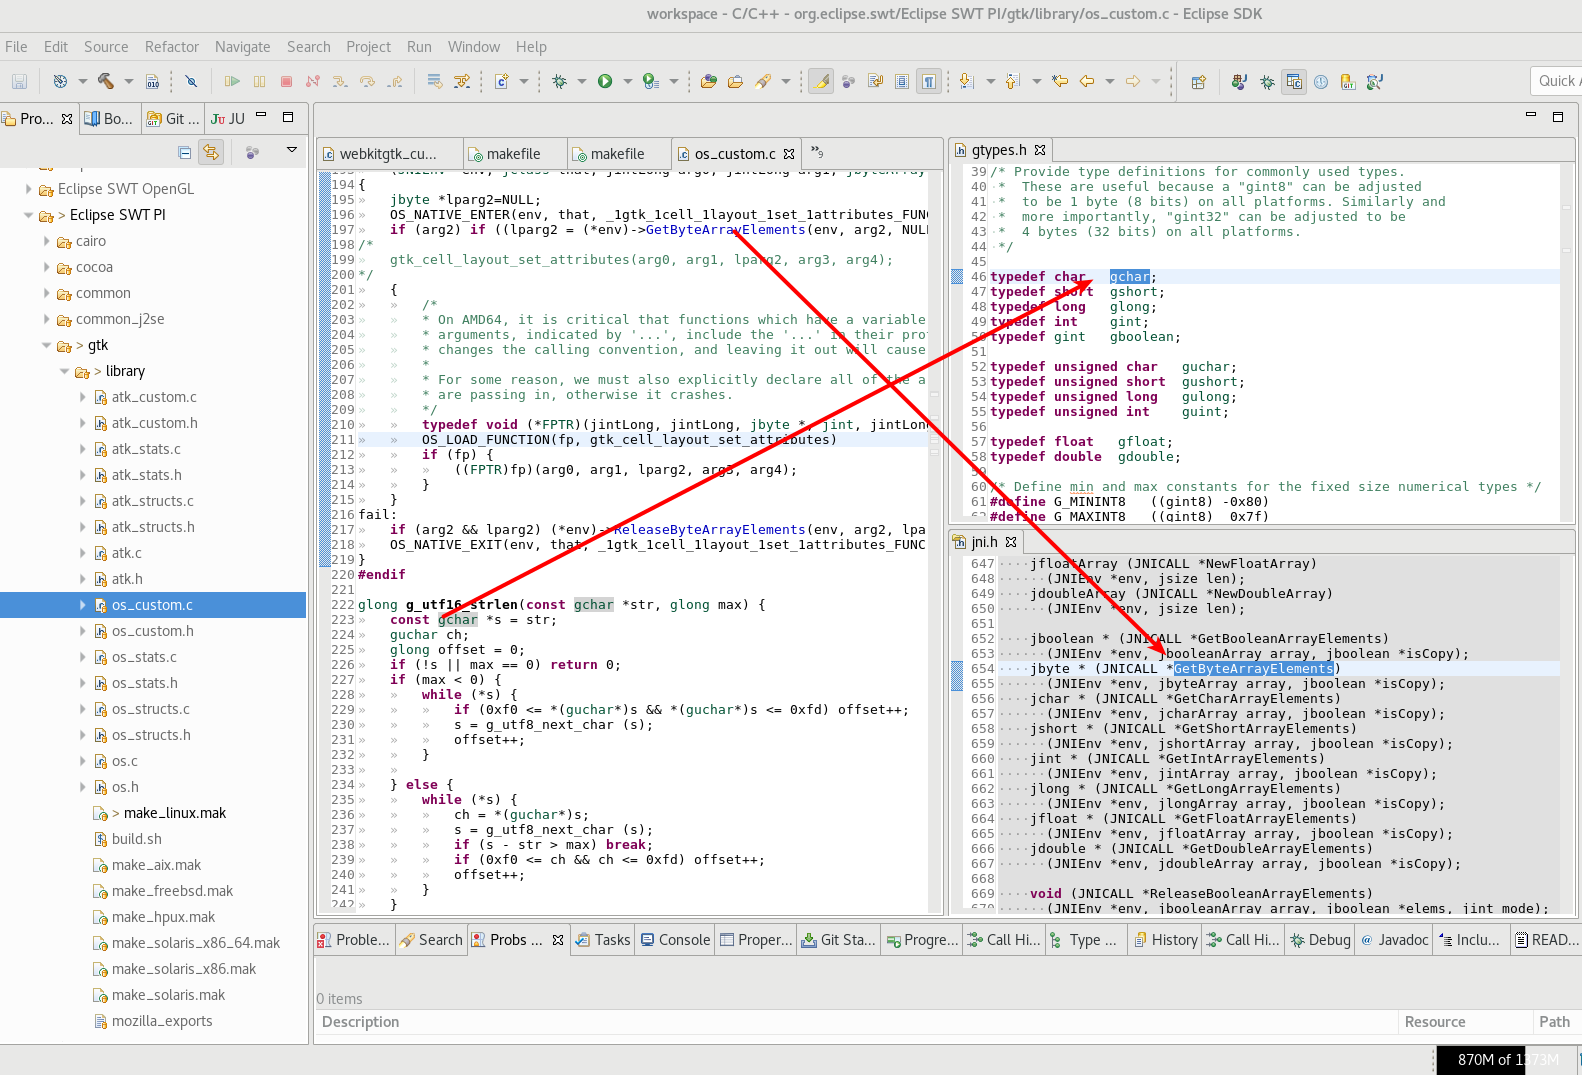1582x1075 pixels.
Task: Switch to the Console tab
Action: (676, 940)
